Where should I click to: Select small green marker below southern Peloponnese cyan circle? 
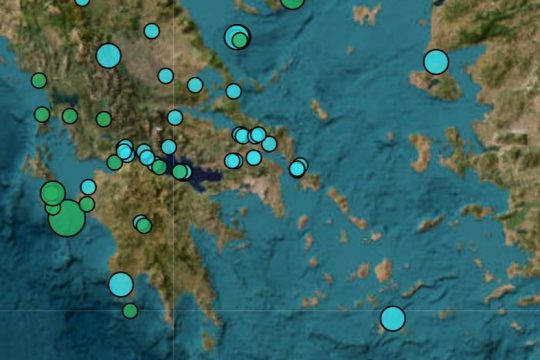tap(130, 310)
